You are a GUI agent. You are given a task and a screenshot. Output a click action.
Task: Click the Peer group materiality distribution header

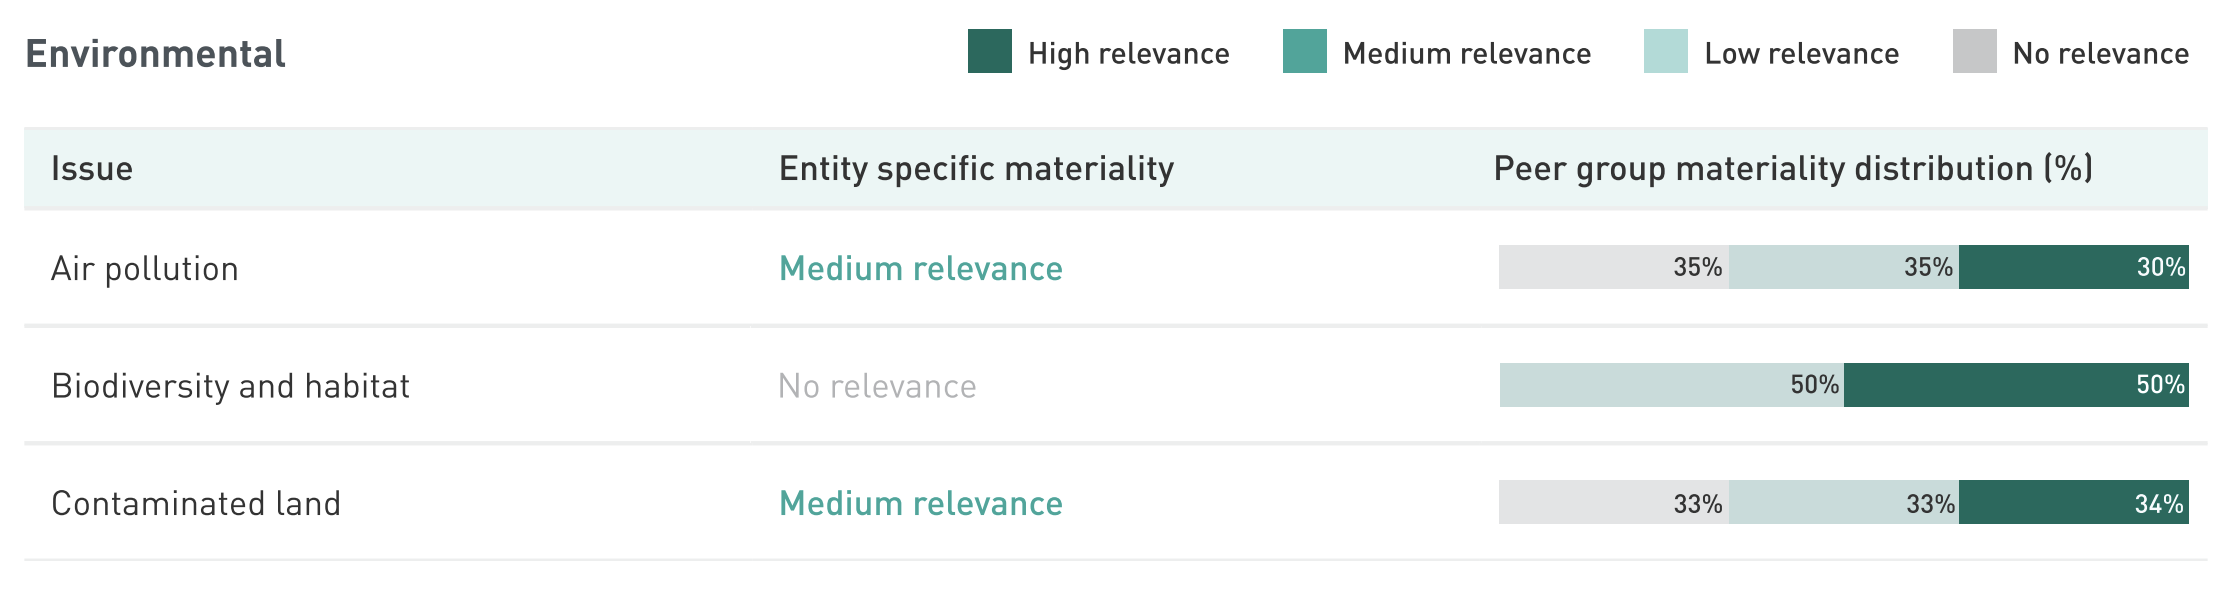(1793, 169)
